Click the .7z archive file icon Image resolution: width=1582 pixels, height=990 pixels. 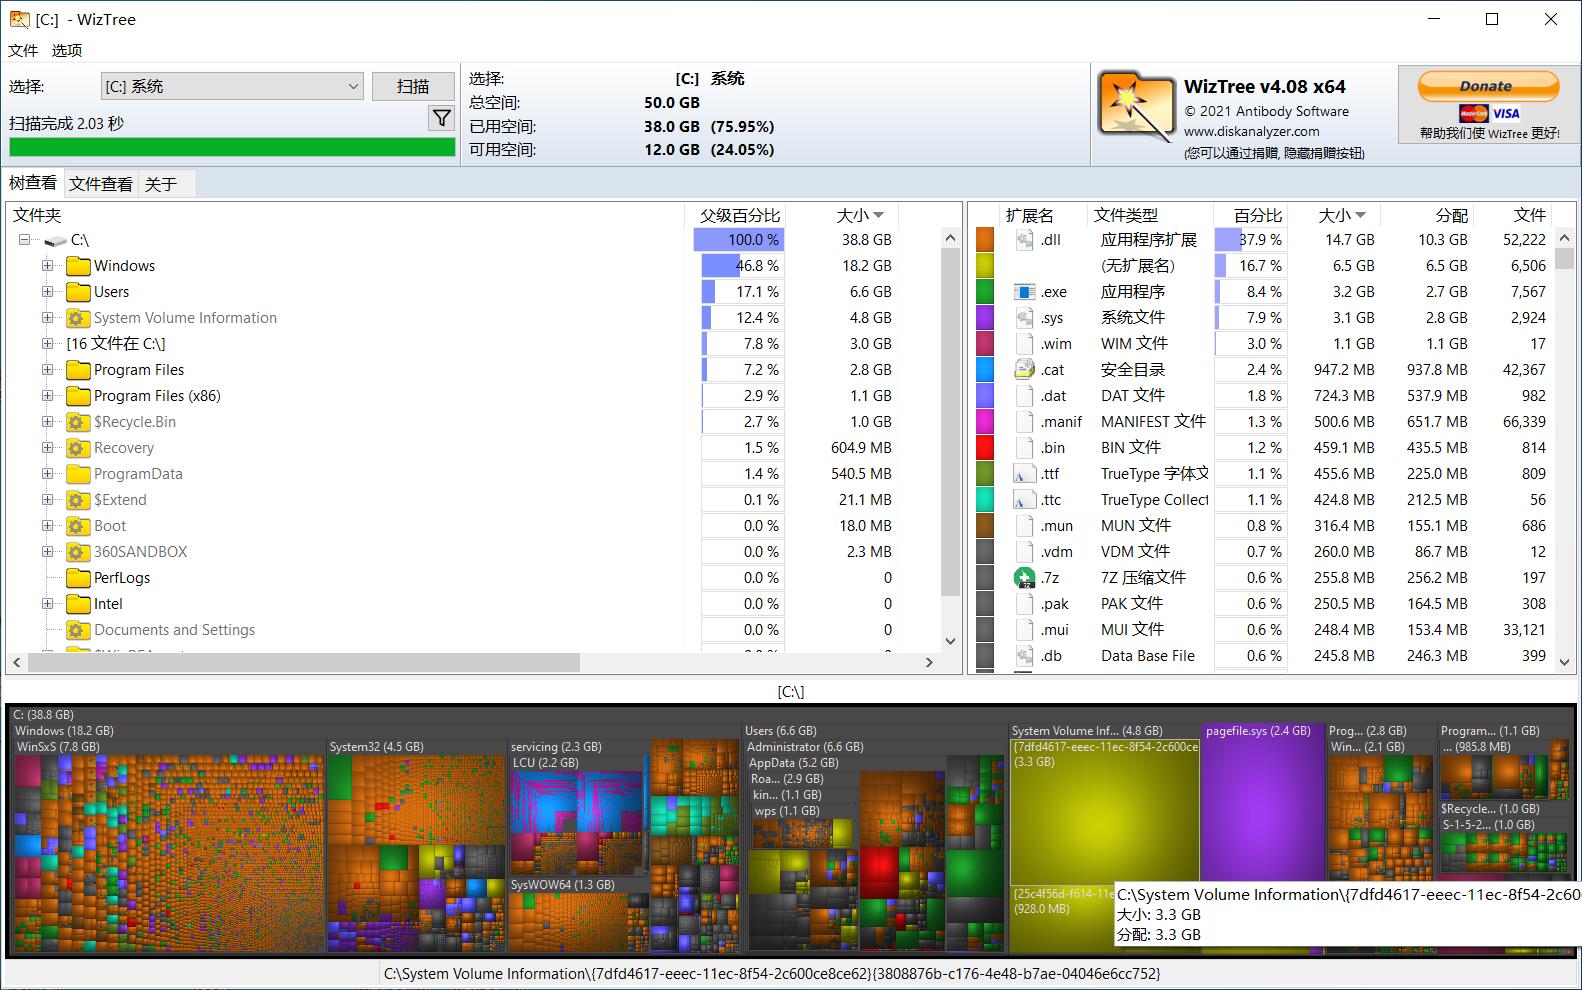(x=1024, y=578)
